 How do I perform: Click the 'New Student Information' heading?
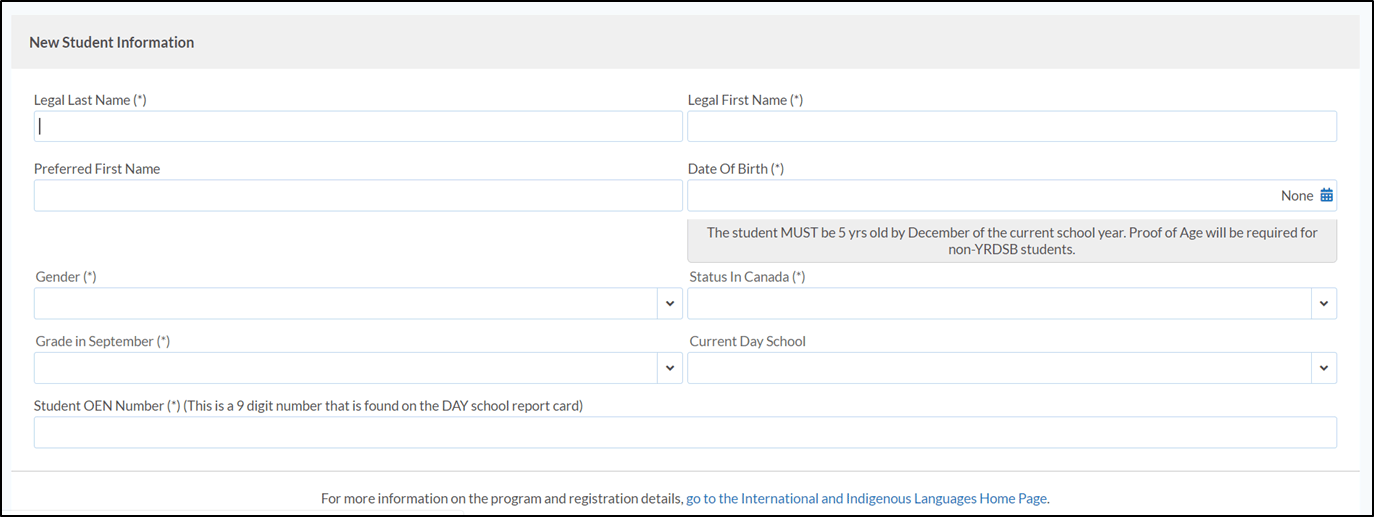[112, 42]
